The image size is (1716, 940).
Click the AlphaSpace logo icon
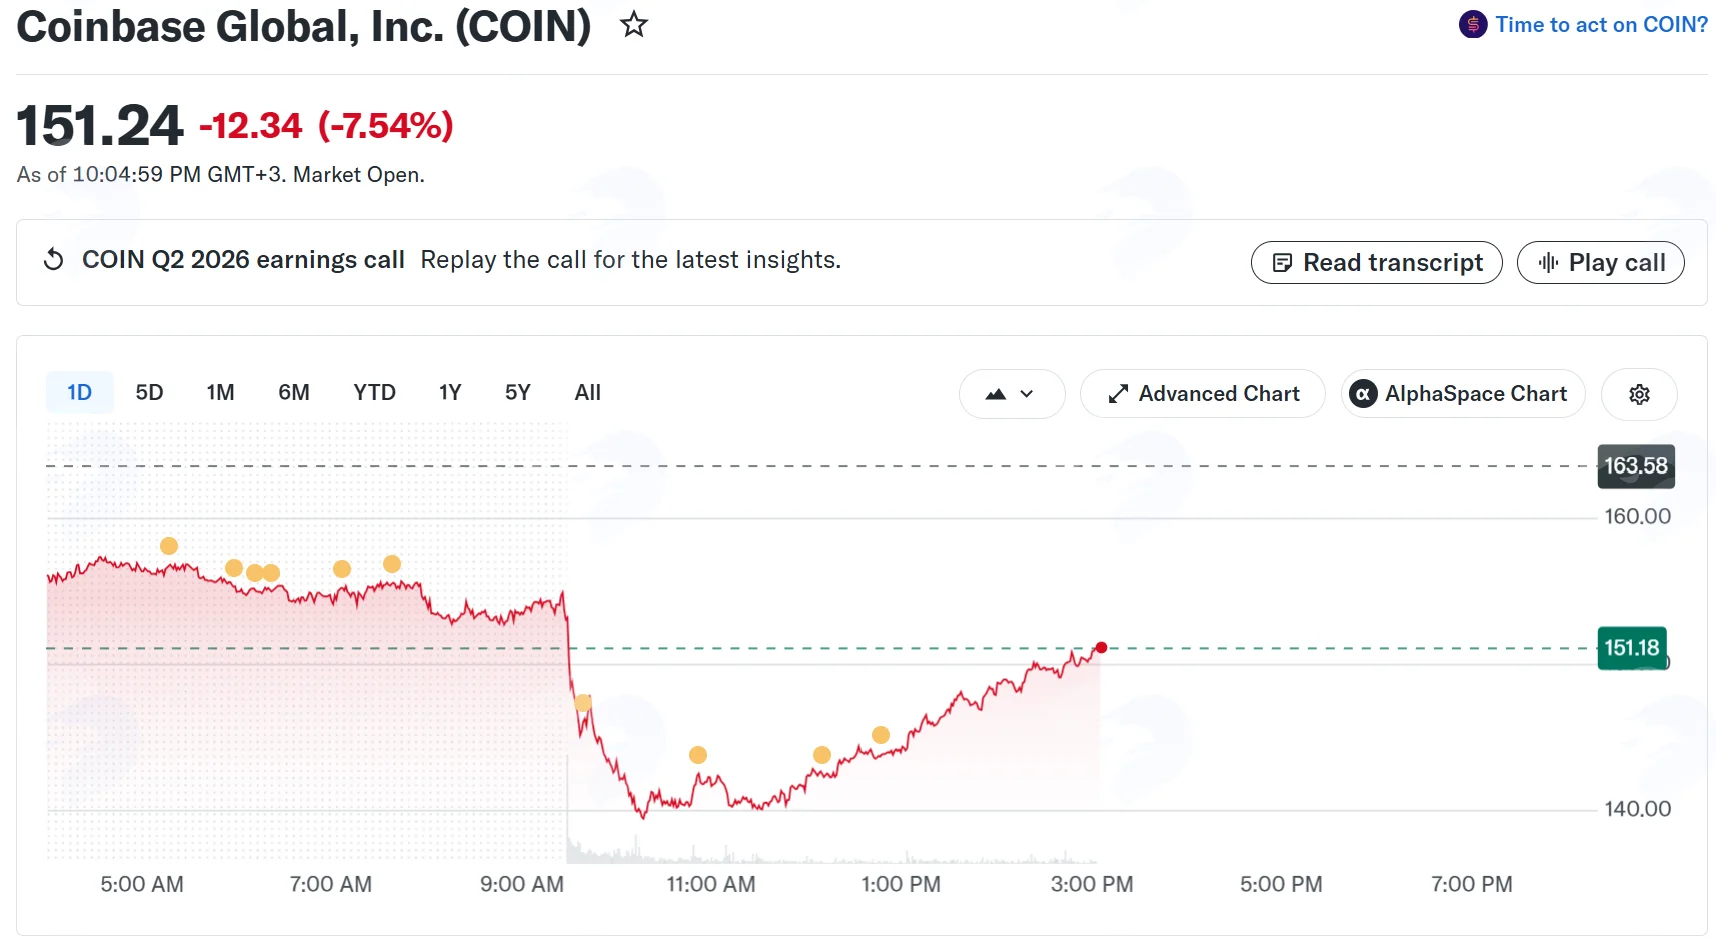1363,394
